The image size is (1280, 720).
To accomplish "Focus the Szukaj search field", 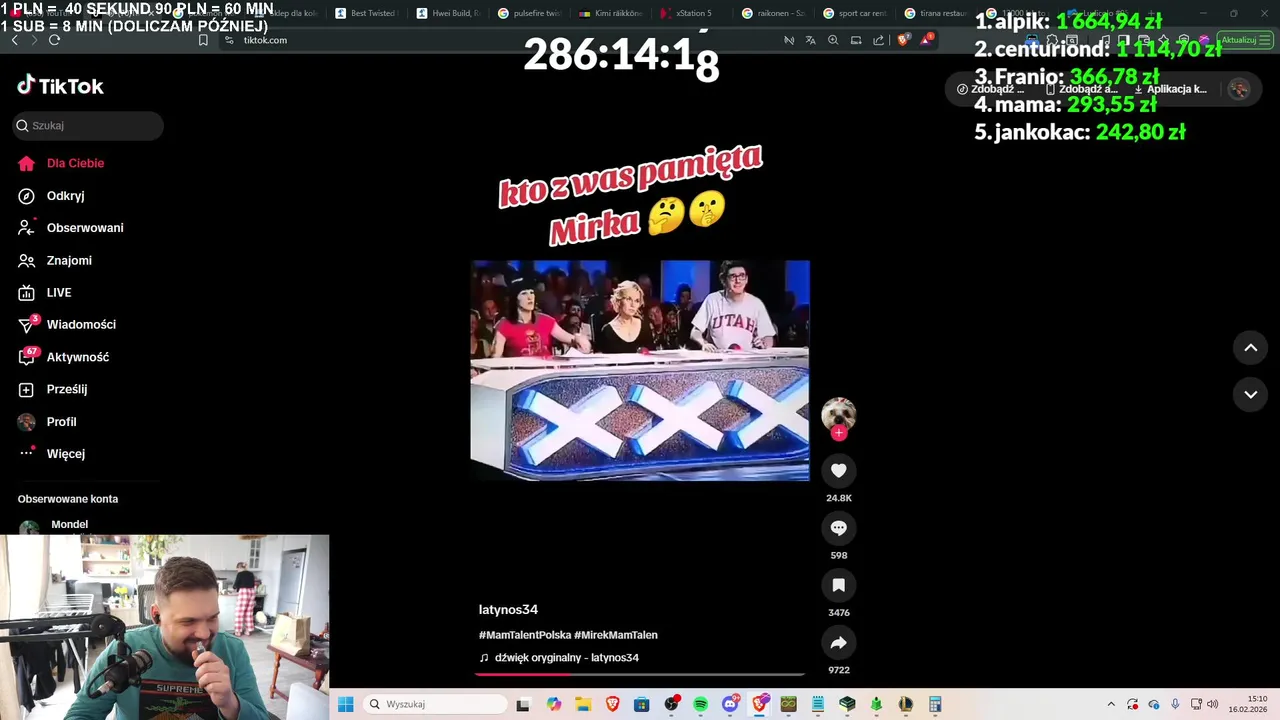I will pyautogui.click(x=88, y=125).
